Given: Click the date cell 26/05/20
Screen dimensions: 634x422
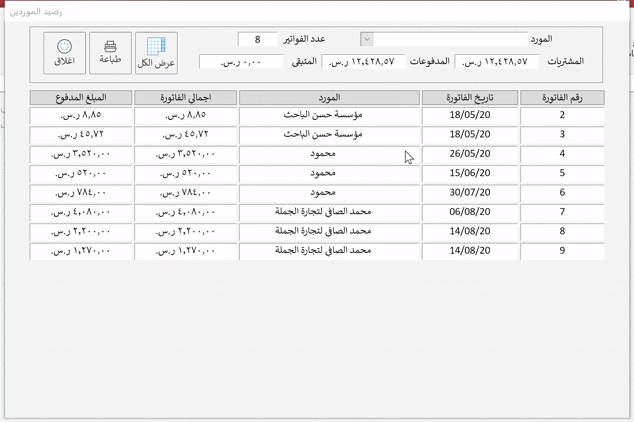Looking at the screenshot, I should tap(470, 154).
